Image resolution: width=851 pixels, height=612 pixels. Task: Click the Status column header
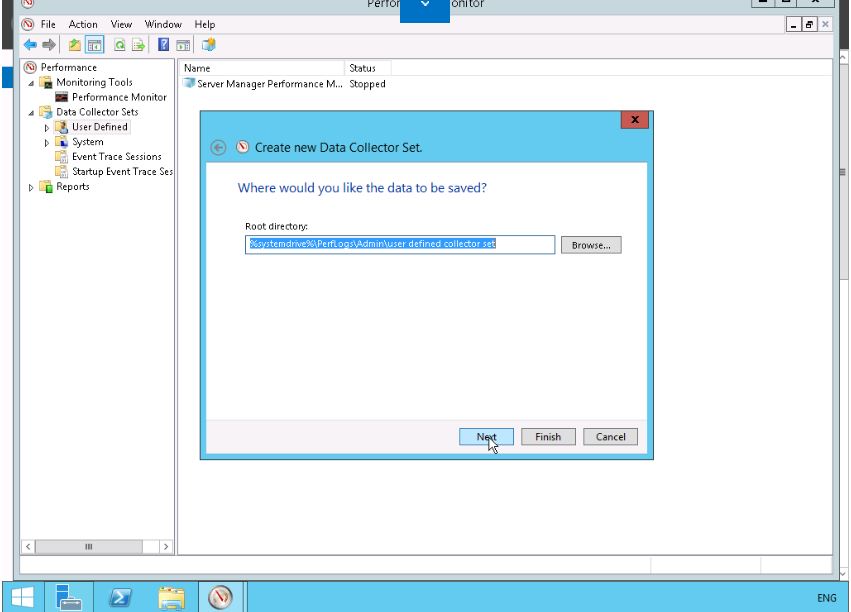368,68
